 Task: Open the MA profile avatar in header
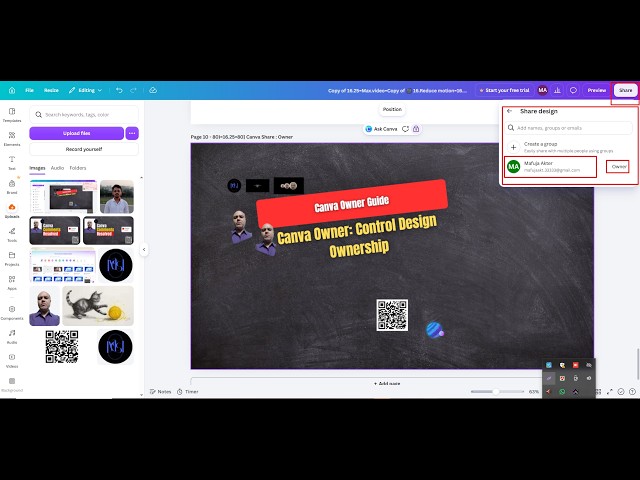coord(542,90)
